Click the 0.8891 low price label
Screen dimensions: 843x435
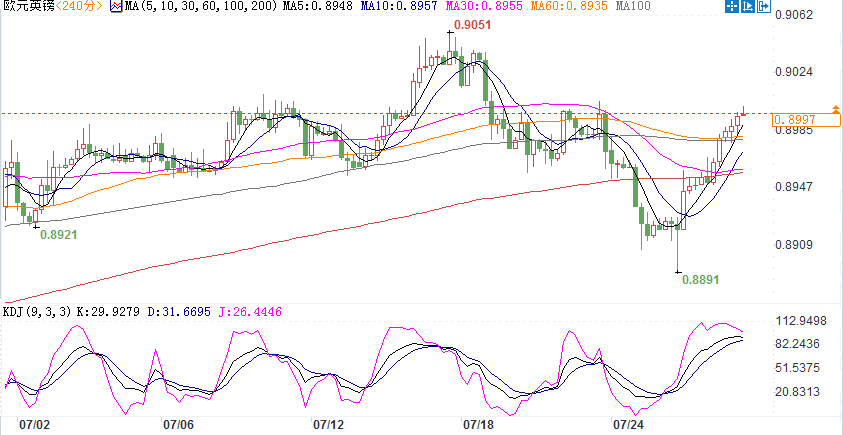[x=700, y=281]
